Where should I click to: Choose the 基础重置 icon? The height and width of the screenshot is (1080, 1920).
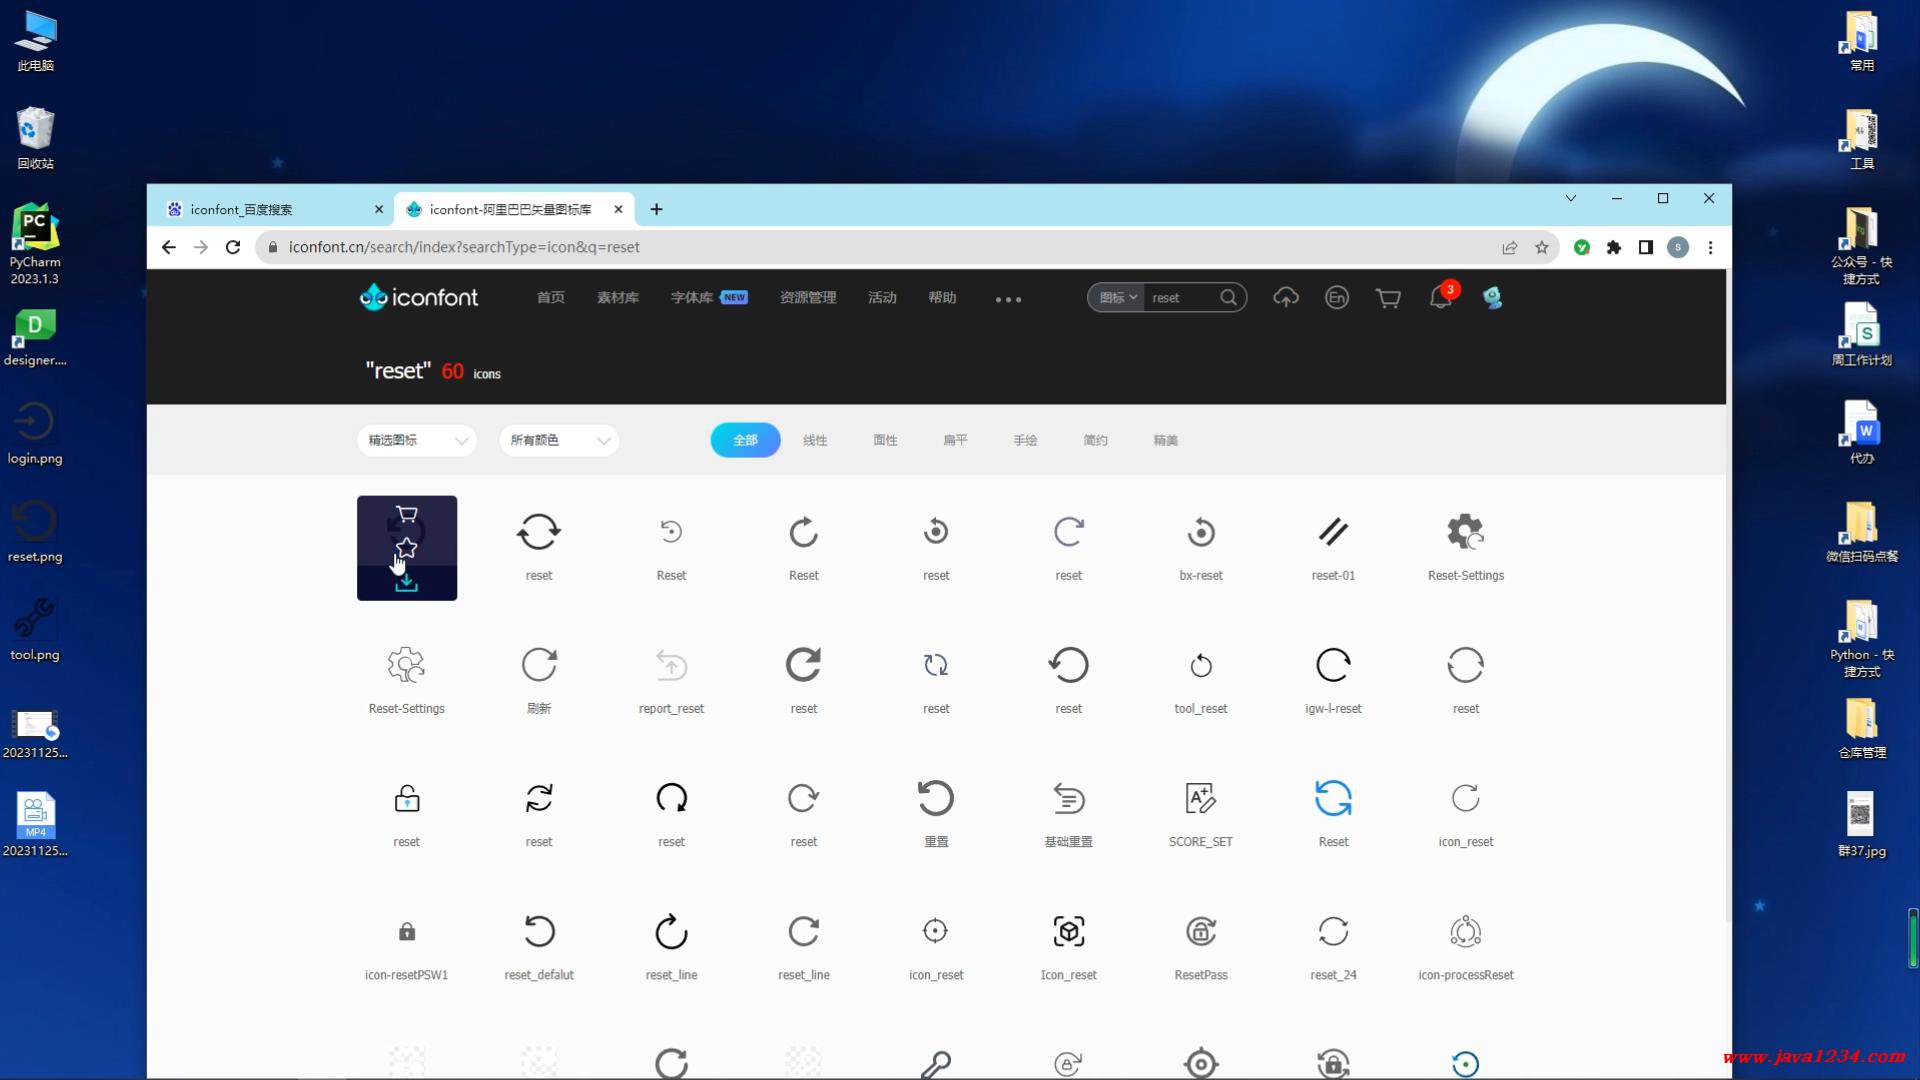(1068, 798)
